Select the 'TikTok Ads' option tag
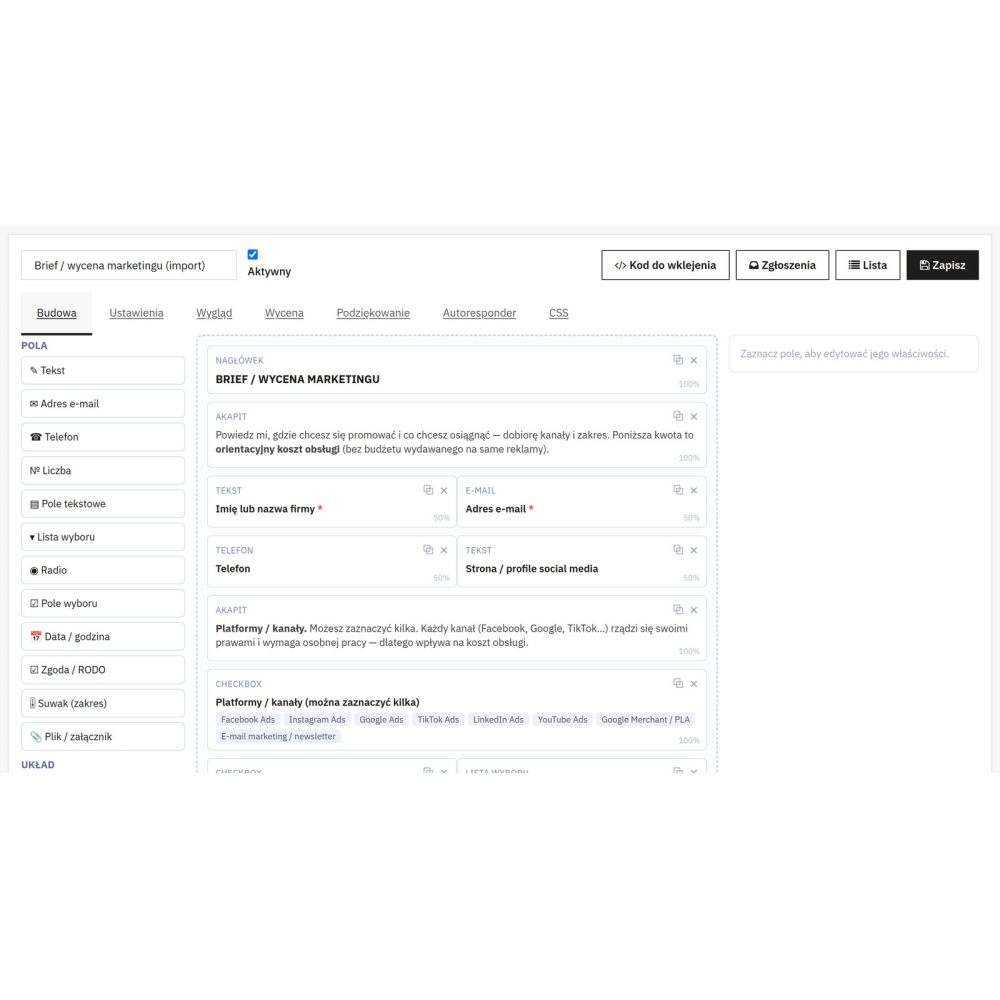The image size is (1000, 1000). pyautogui.click(x=438, y=719)
